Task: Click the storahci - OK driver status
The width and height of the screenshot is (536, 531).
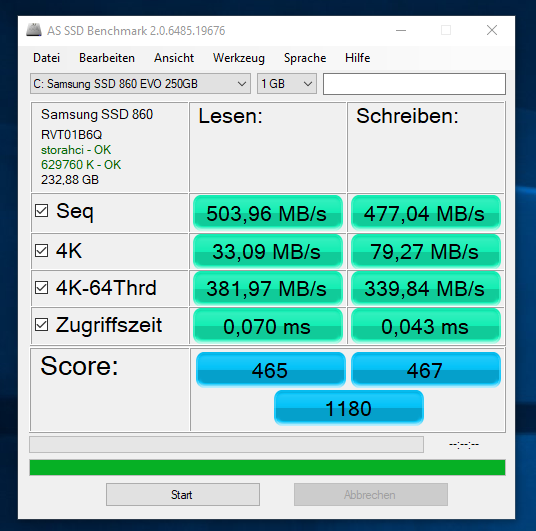Action: [76, 150]
